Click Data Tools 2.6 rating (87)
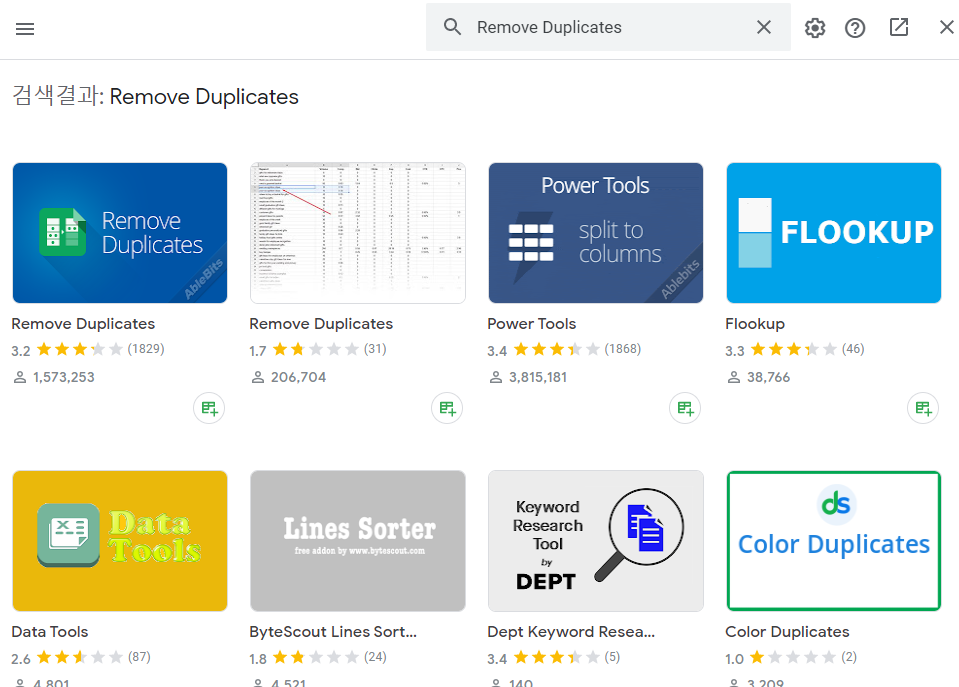959x687 pixels. click(81, 658)
